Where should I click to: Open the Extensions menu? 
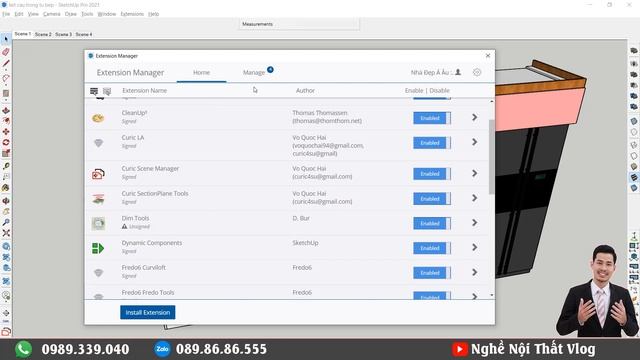132,14
